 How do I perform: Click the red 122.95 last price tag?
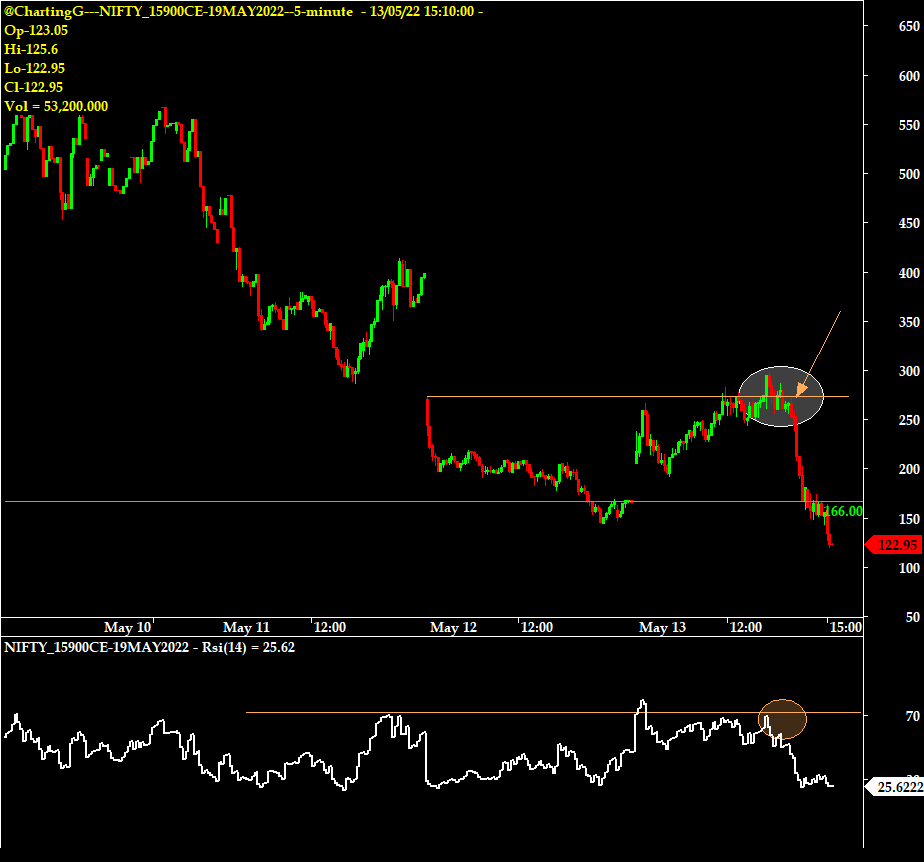(x=894, y=545)
